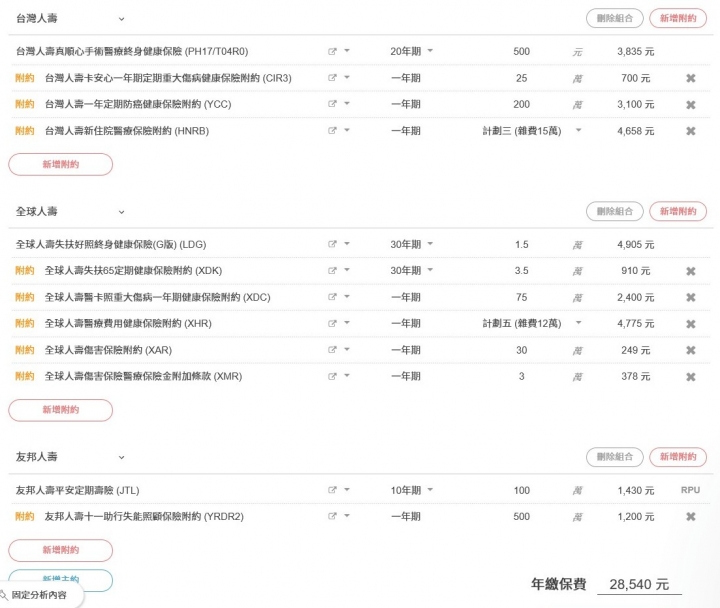Viewport: 720px width, 608px height.
Task: Open external link icon for CIR3 rider
Action: tap(332, 78)
